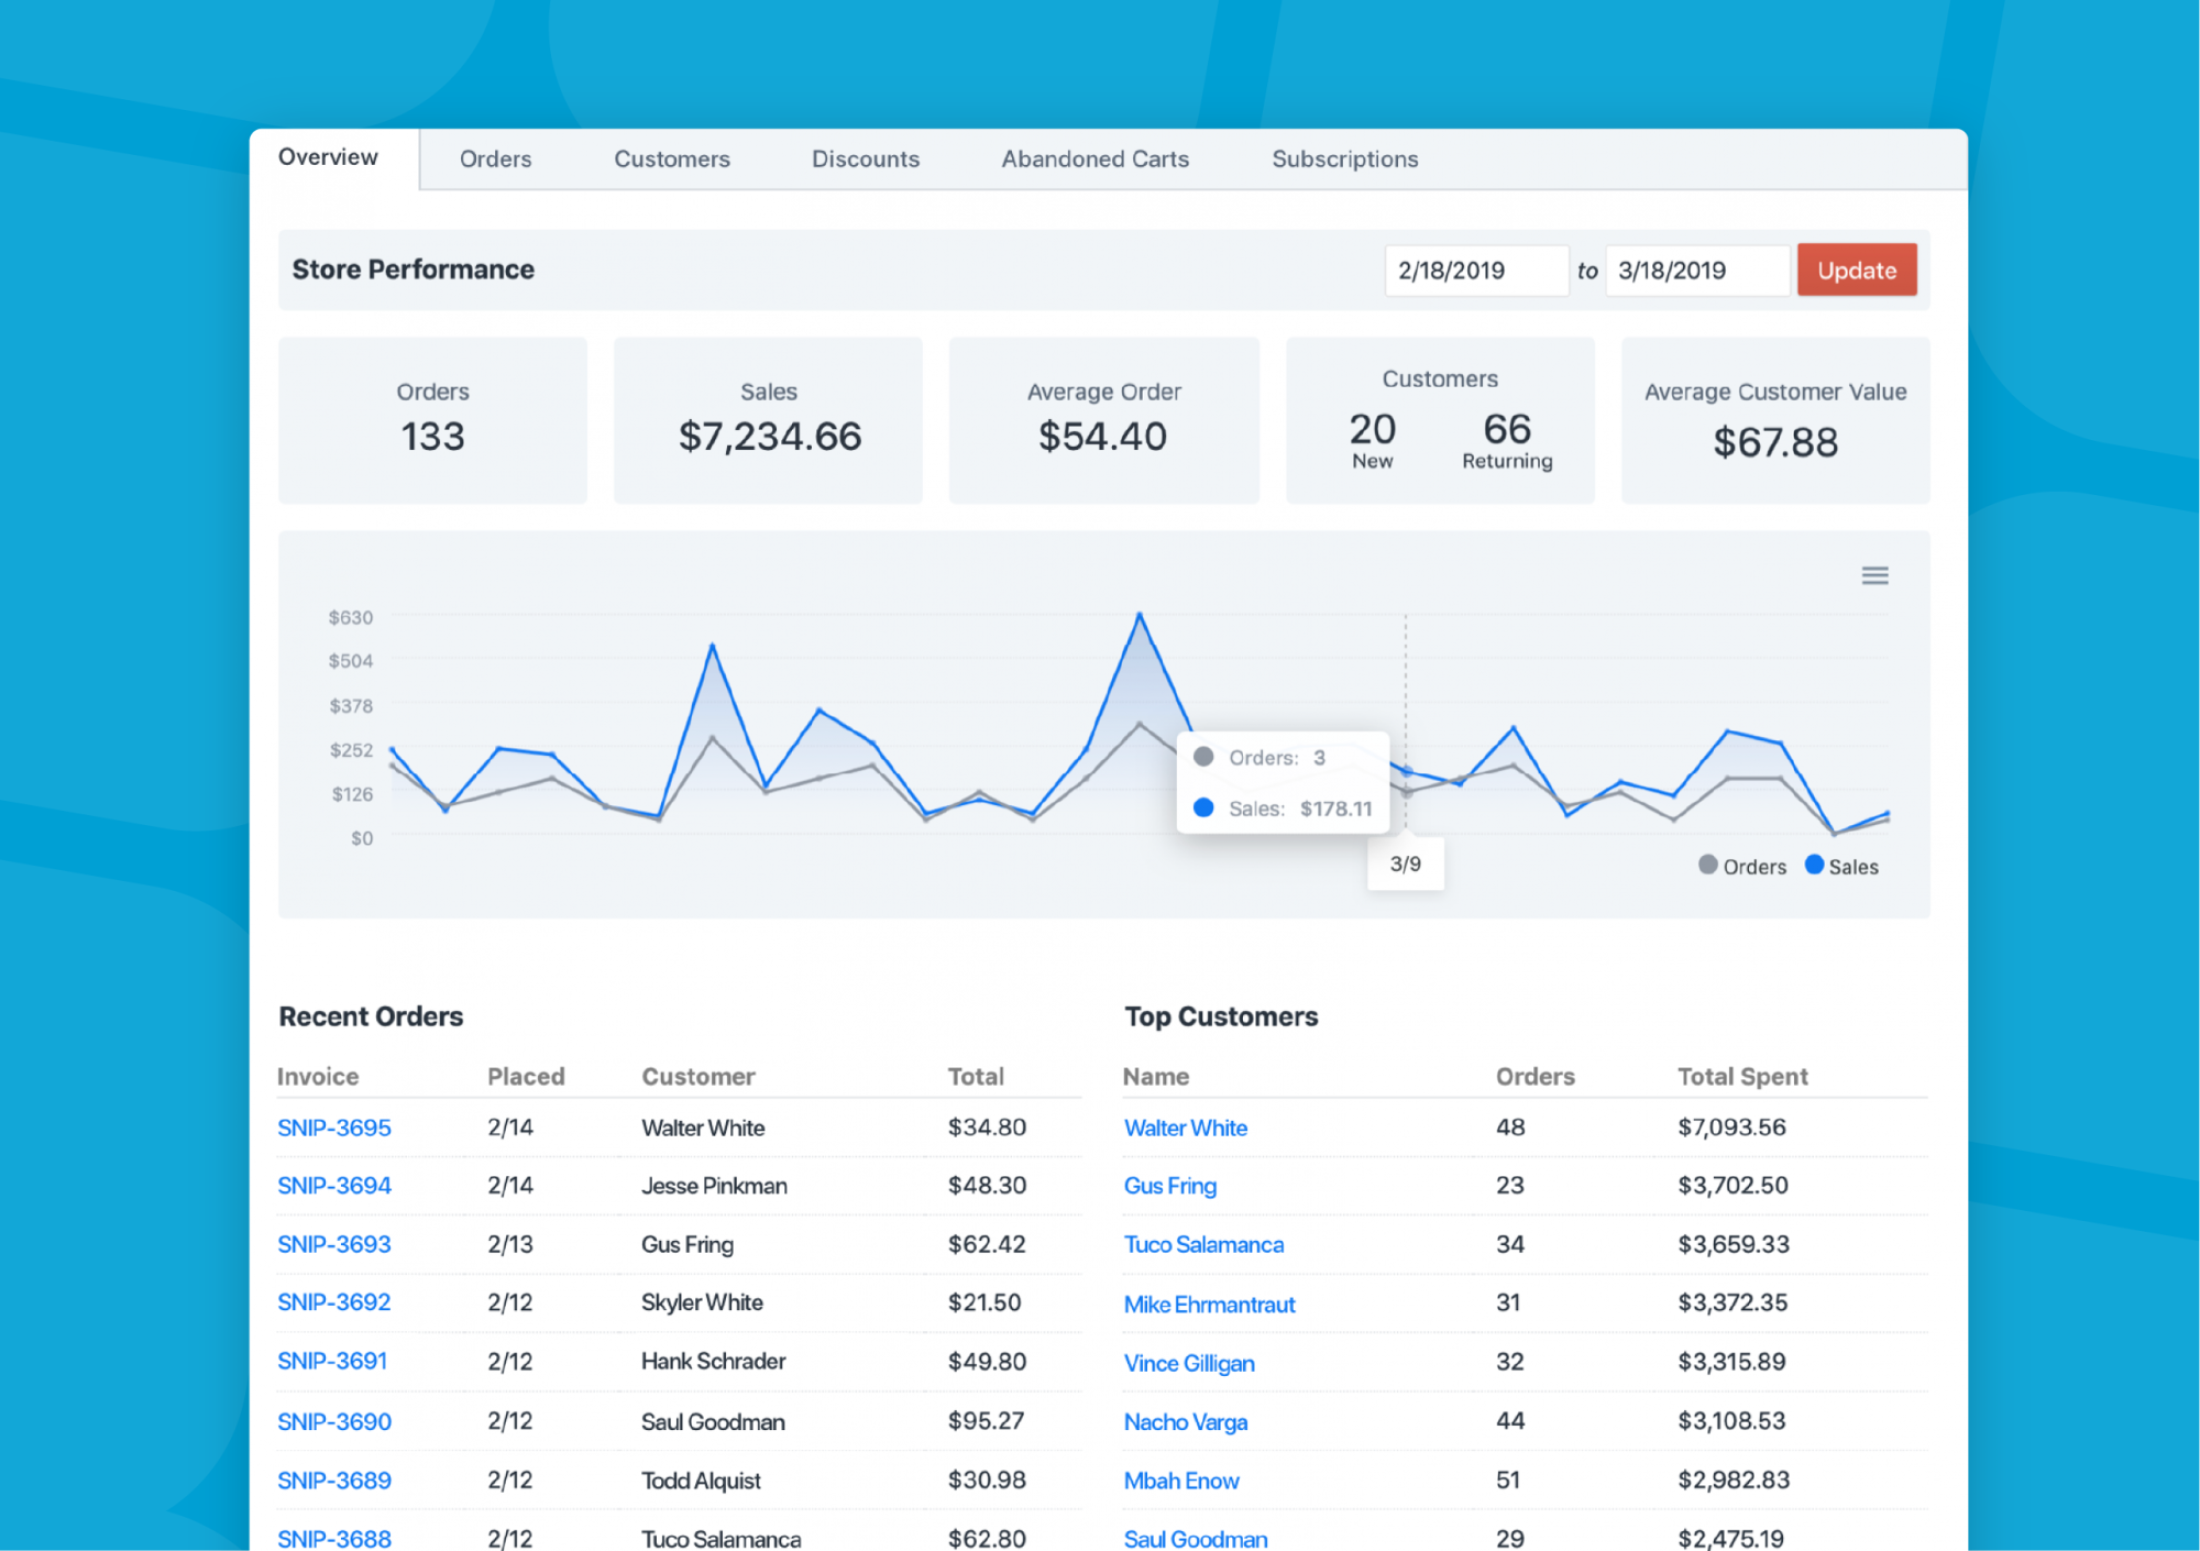Click the 3/9 date marker on chart

pos(1405,864)
